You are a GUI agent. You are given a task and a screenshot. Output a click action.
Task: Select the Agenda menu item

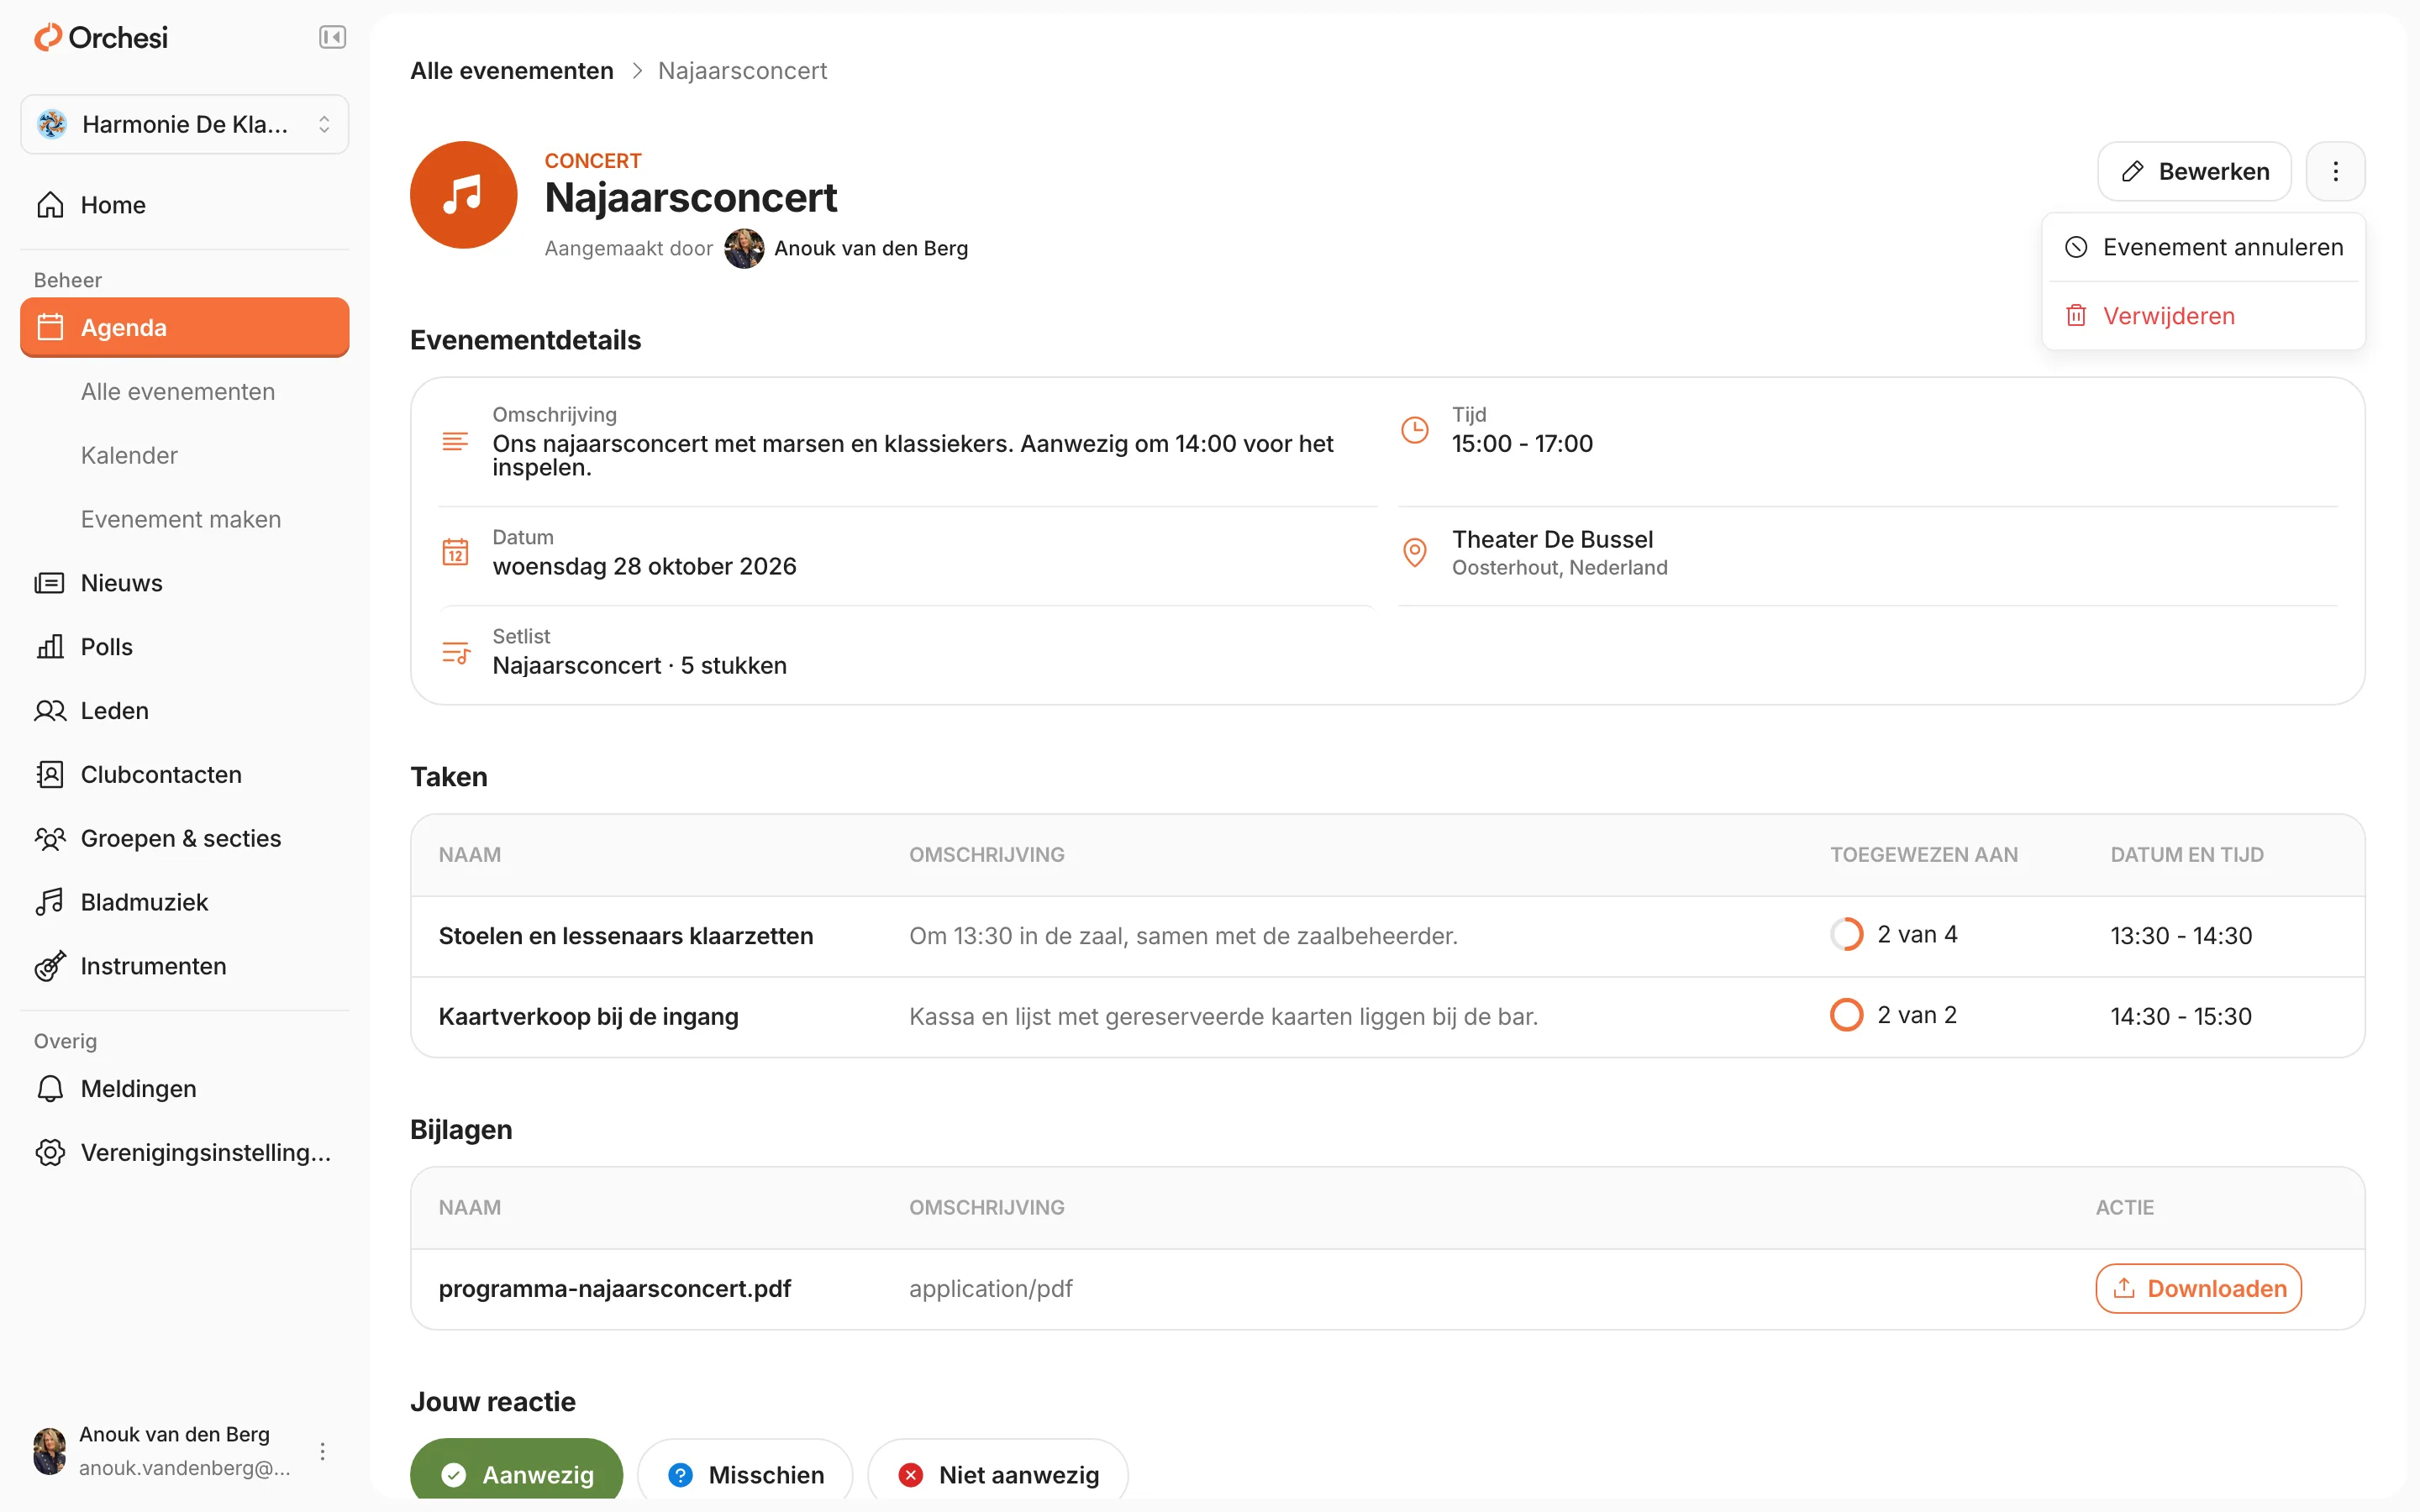pos(184,327)
